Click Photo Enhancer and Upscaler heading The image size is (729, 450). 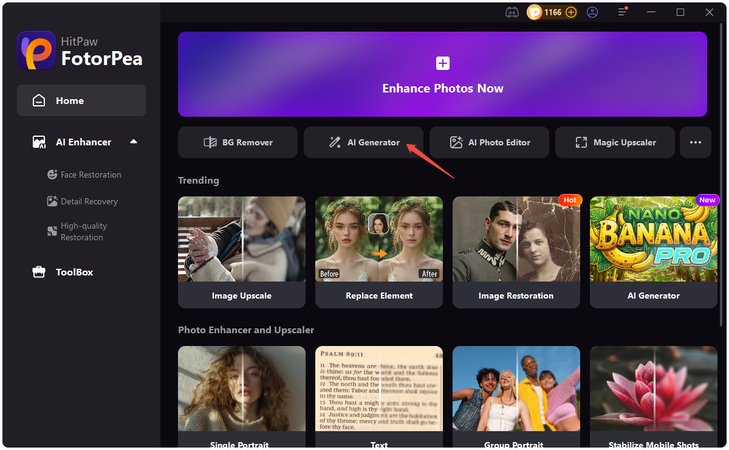tap(246, 330)
